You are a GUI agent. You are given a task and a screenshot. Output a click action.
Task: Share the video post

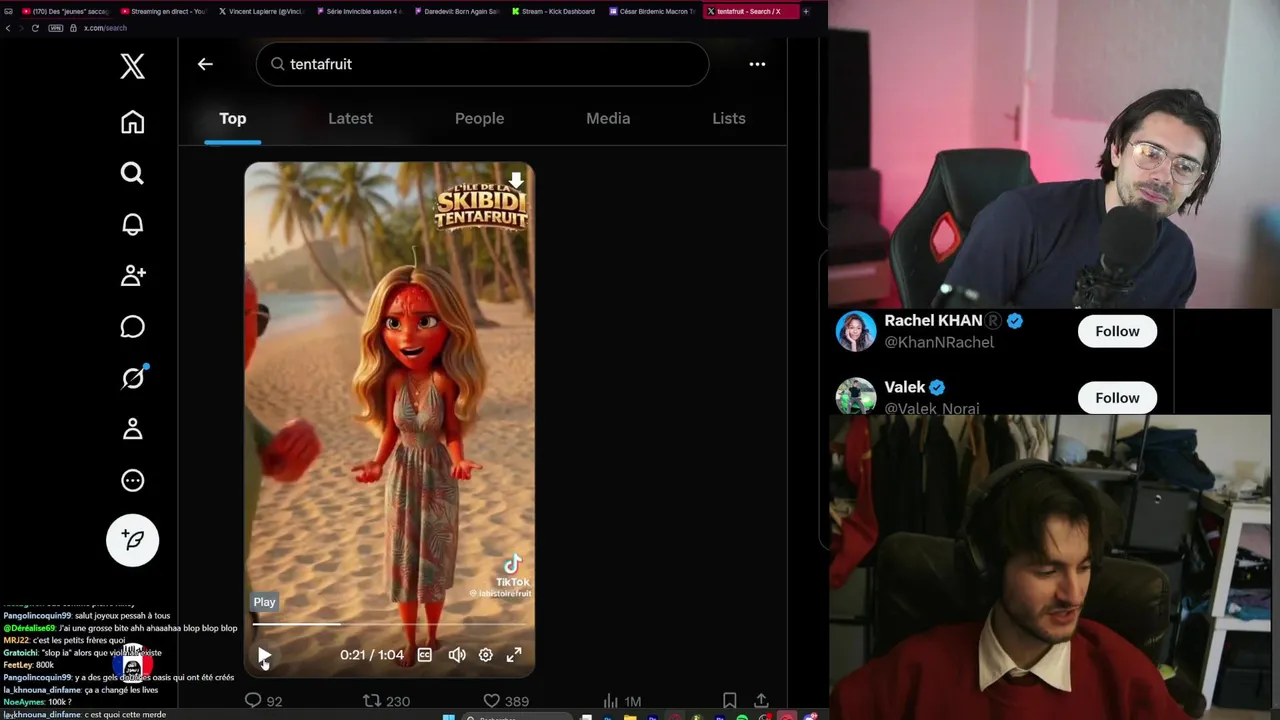[761, 701]
